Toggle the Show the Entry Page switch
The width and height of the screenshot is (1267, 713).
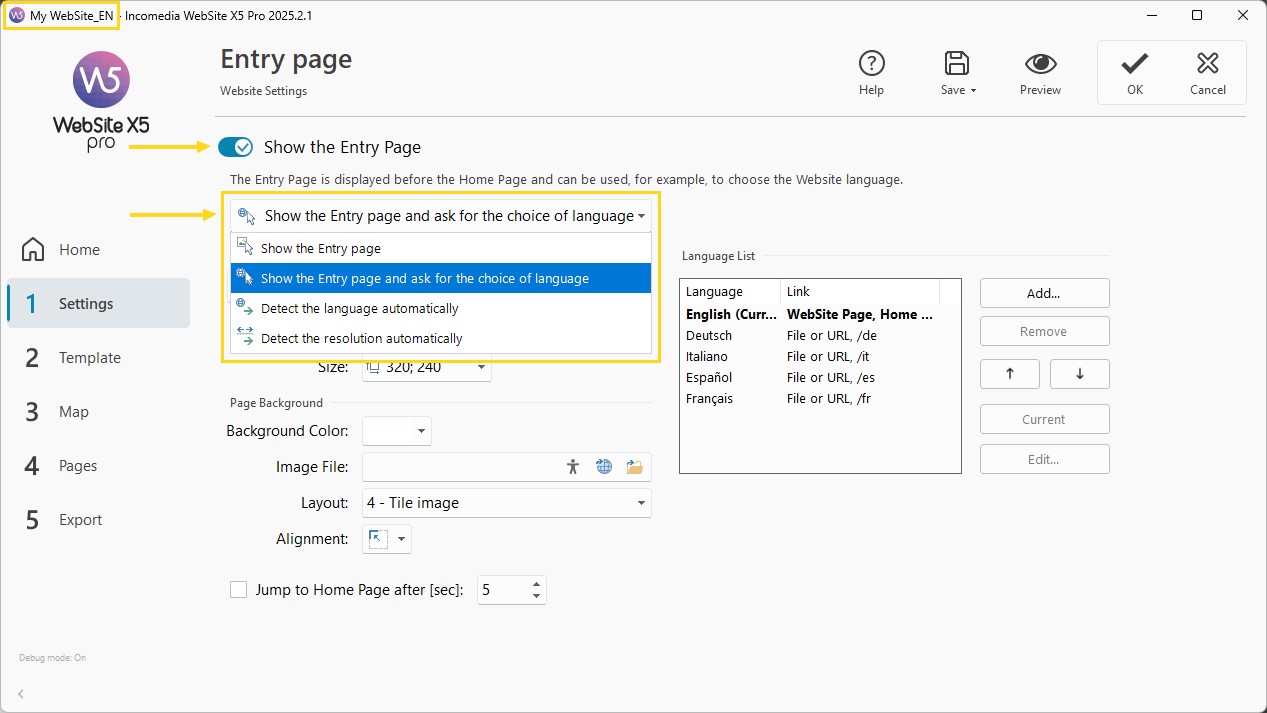[x=236, y=147]
